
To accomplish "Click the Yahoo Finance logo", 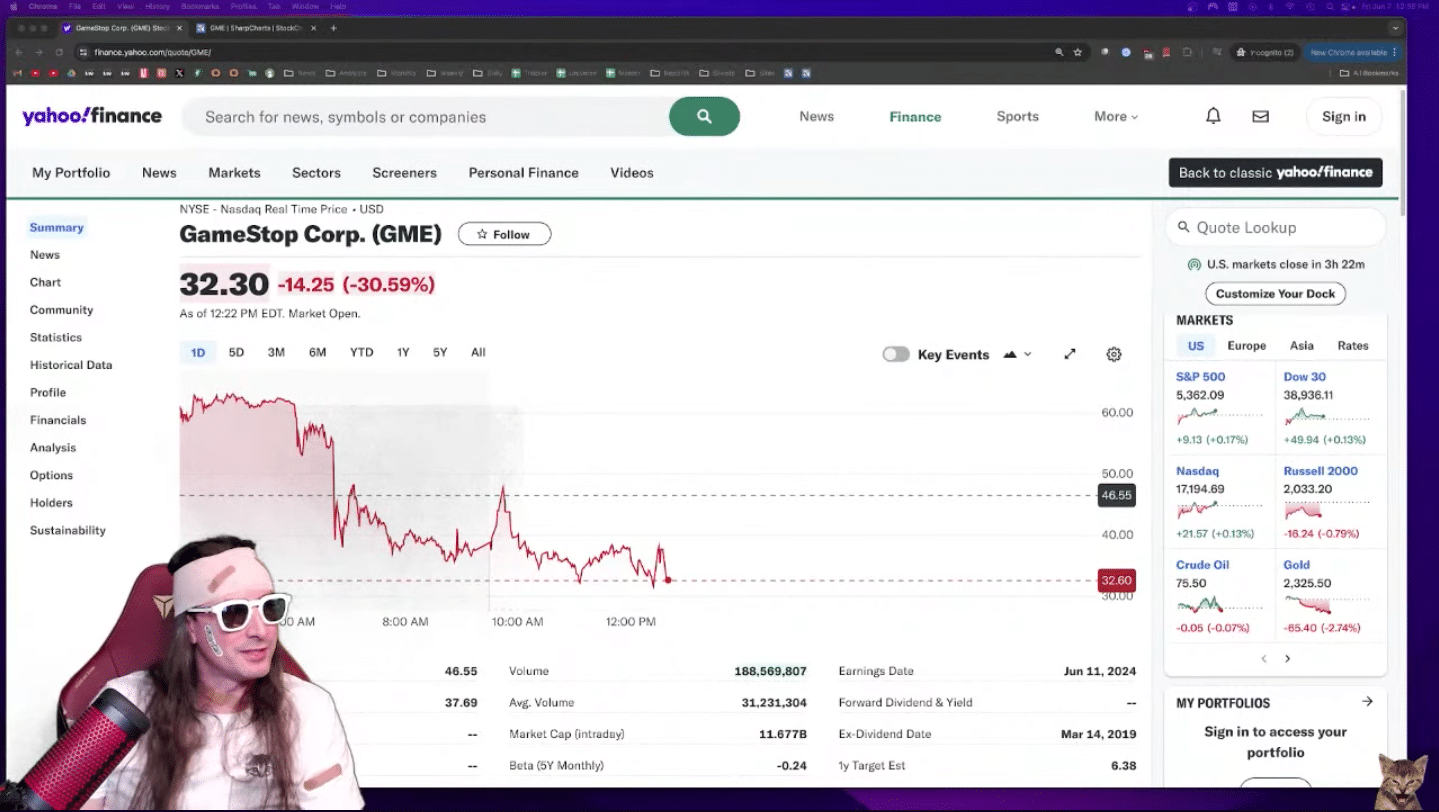I will point(92,116).
